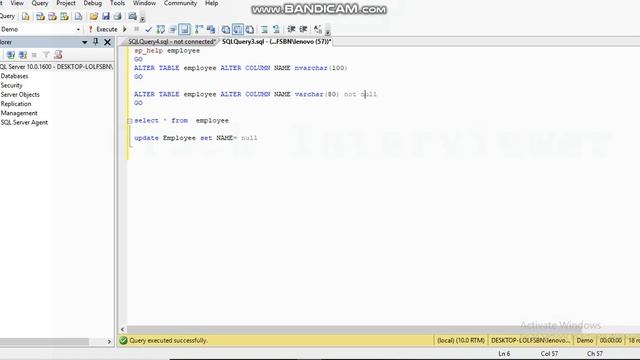Select Server Objects node
The height and width of the screenshot is (360, 640).
[20, 94]
